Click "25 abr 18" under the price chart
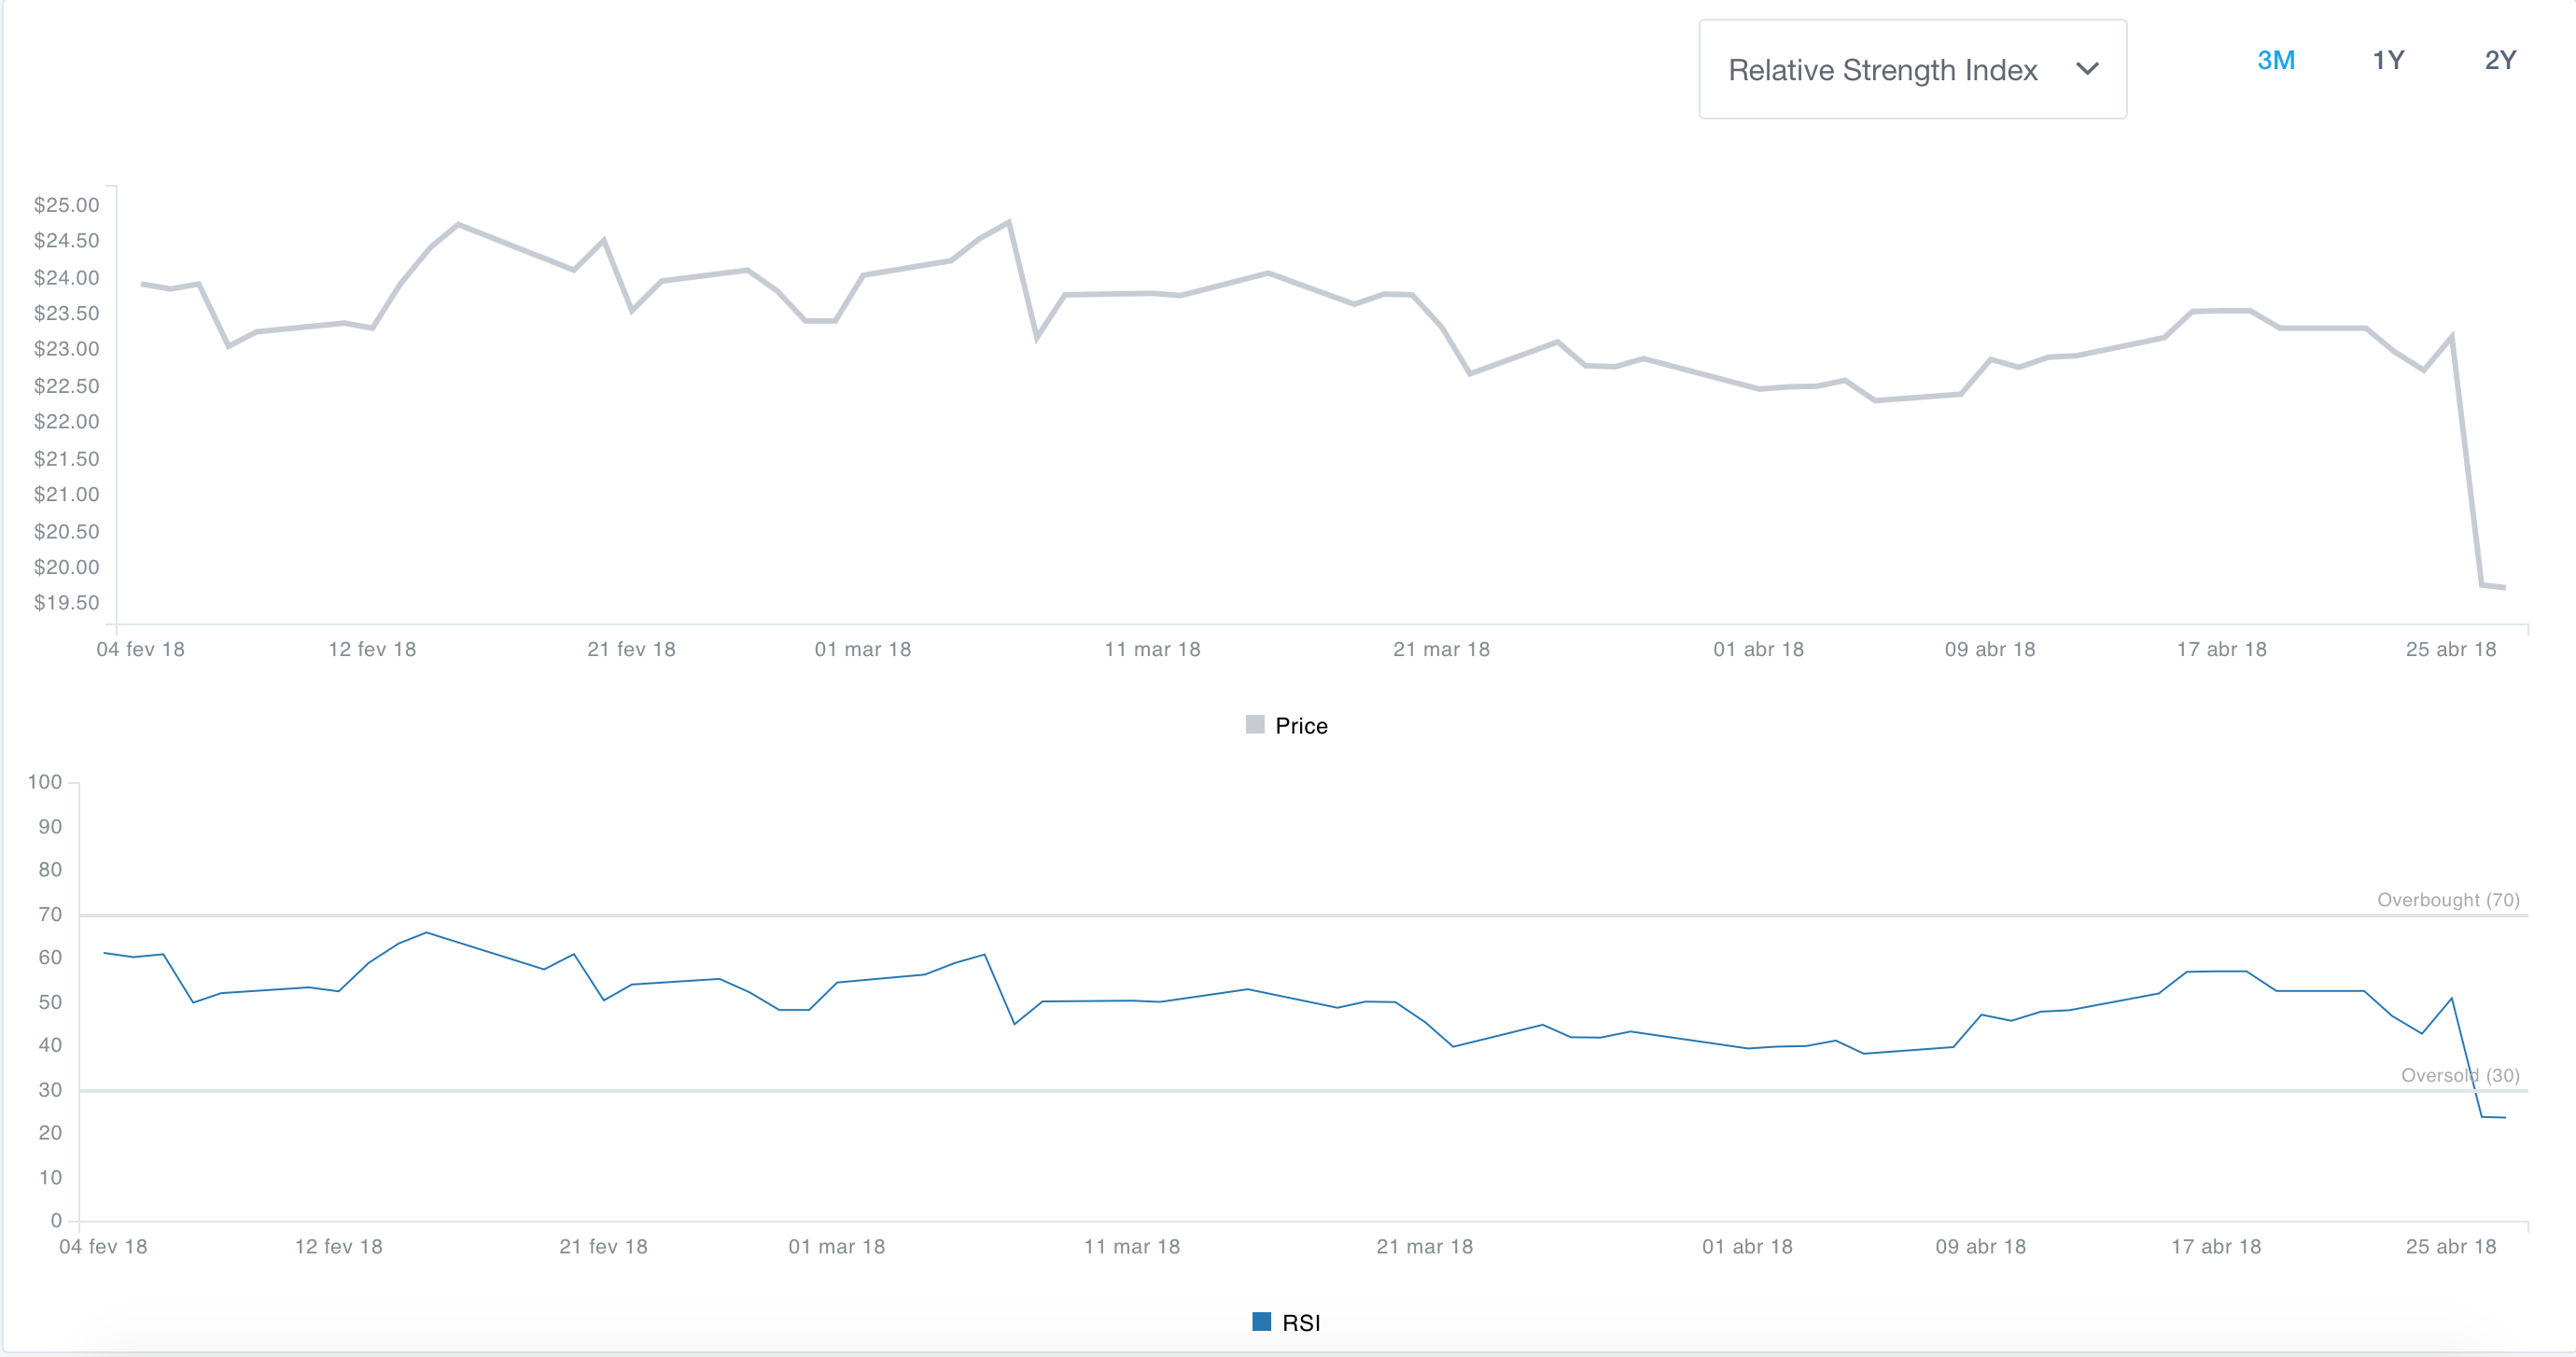Screen dimensions: 2576x1357 coord(2450,650)
